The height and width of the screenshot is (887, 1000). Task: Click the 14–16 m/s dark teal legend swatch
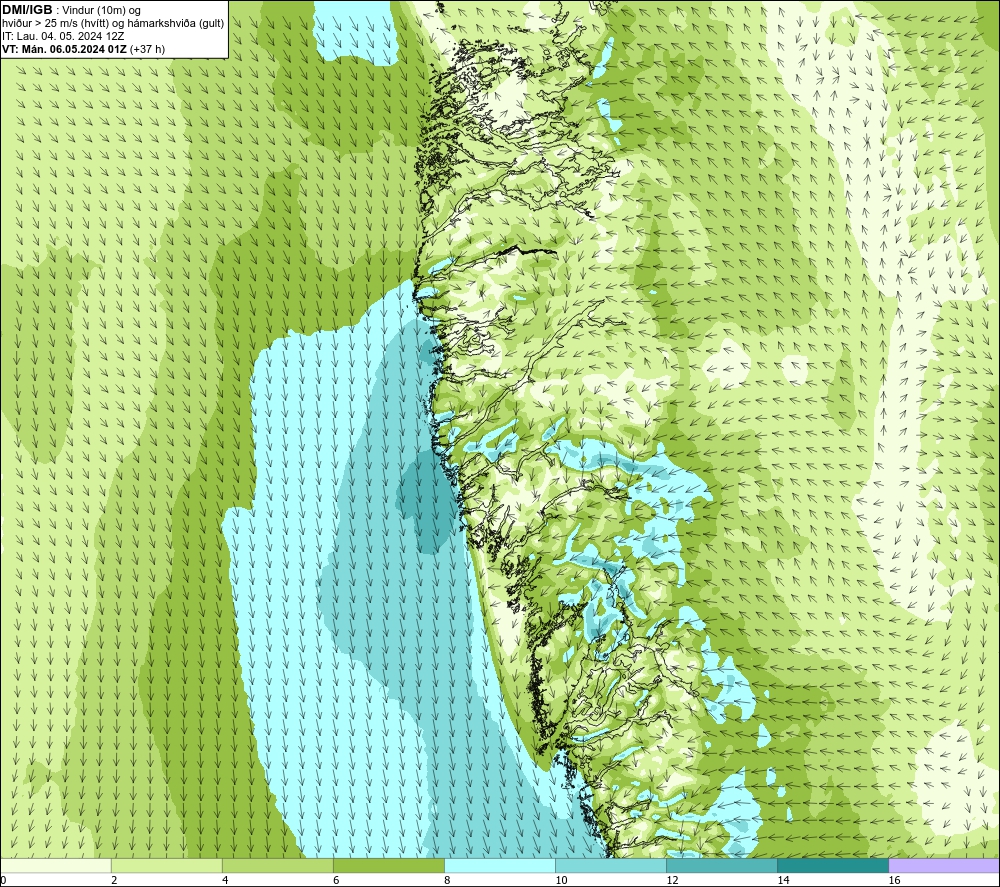pos(832,866)
